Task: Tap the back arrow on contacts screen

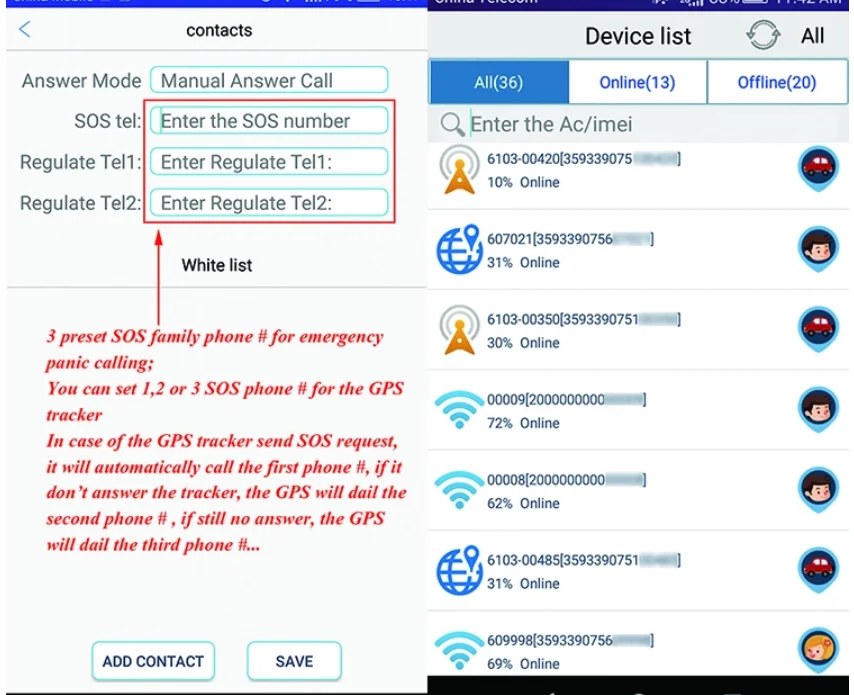Action: pos(25,29)
